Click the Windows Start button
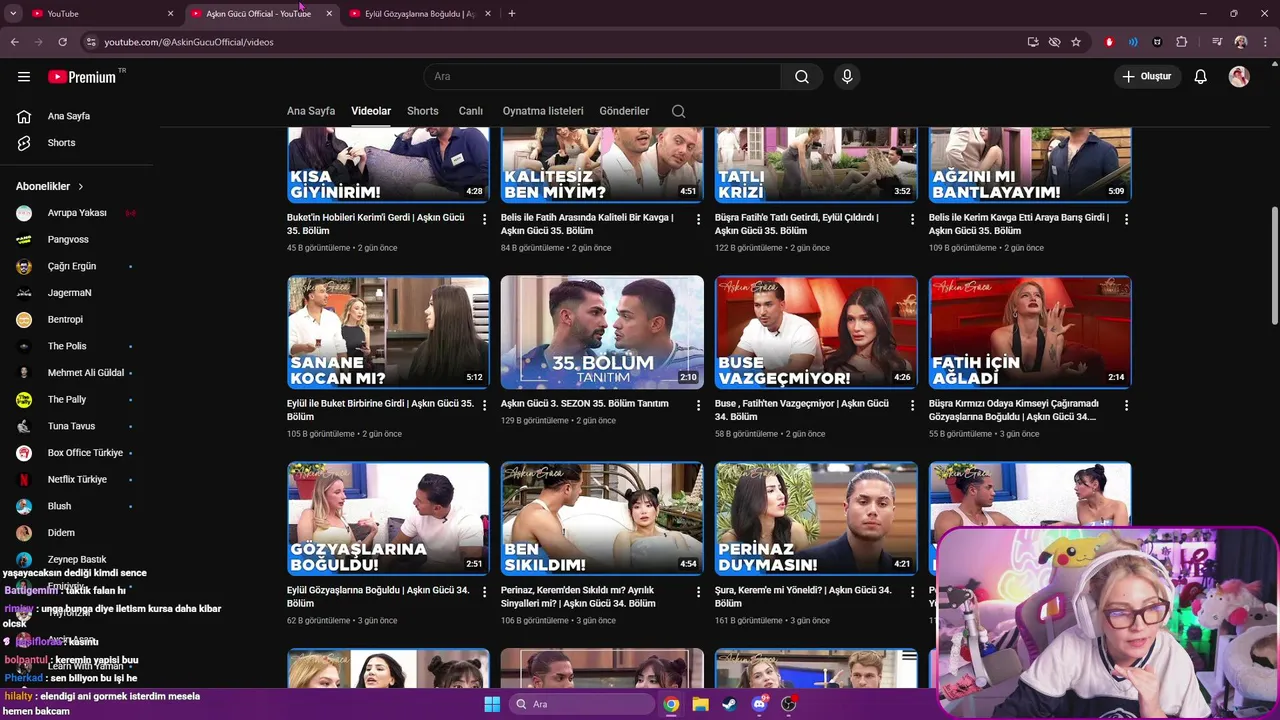Image resolution: width=1280 pixels, height=720 pixels. point(492,704)
